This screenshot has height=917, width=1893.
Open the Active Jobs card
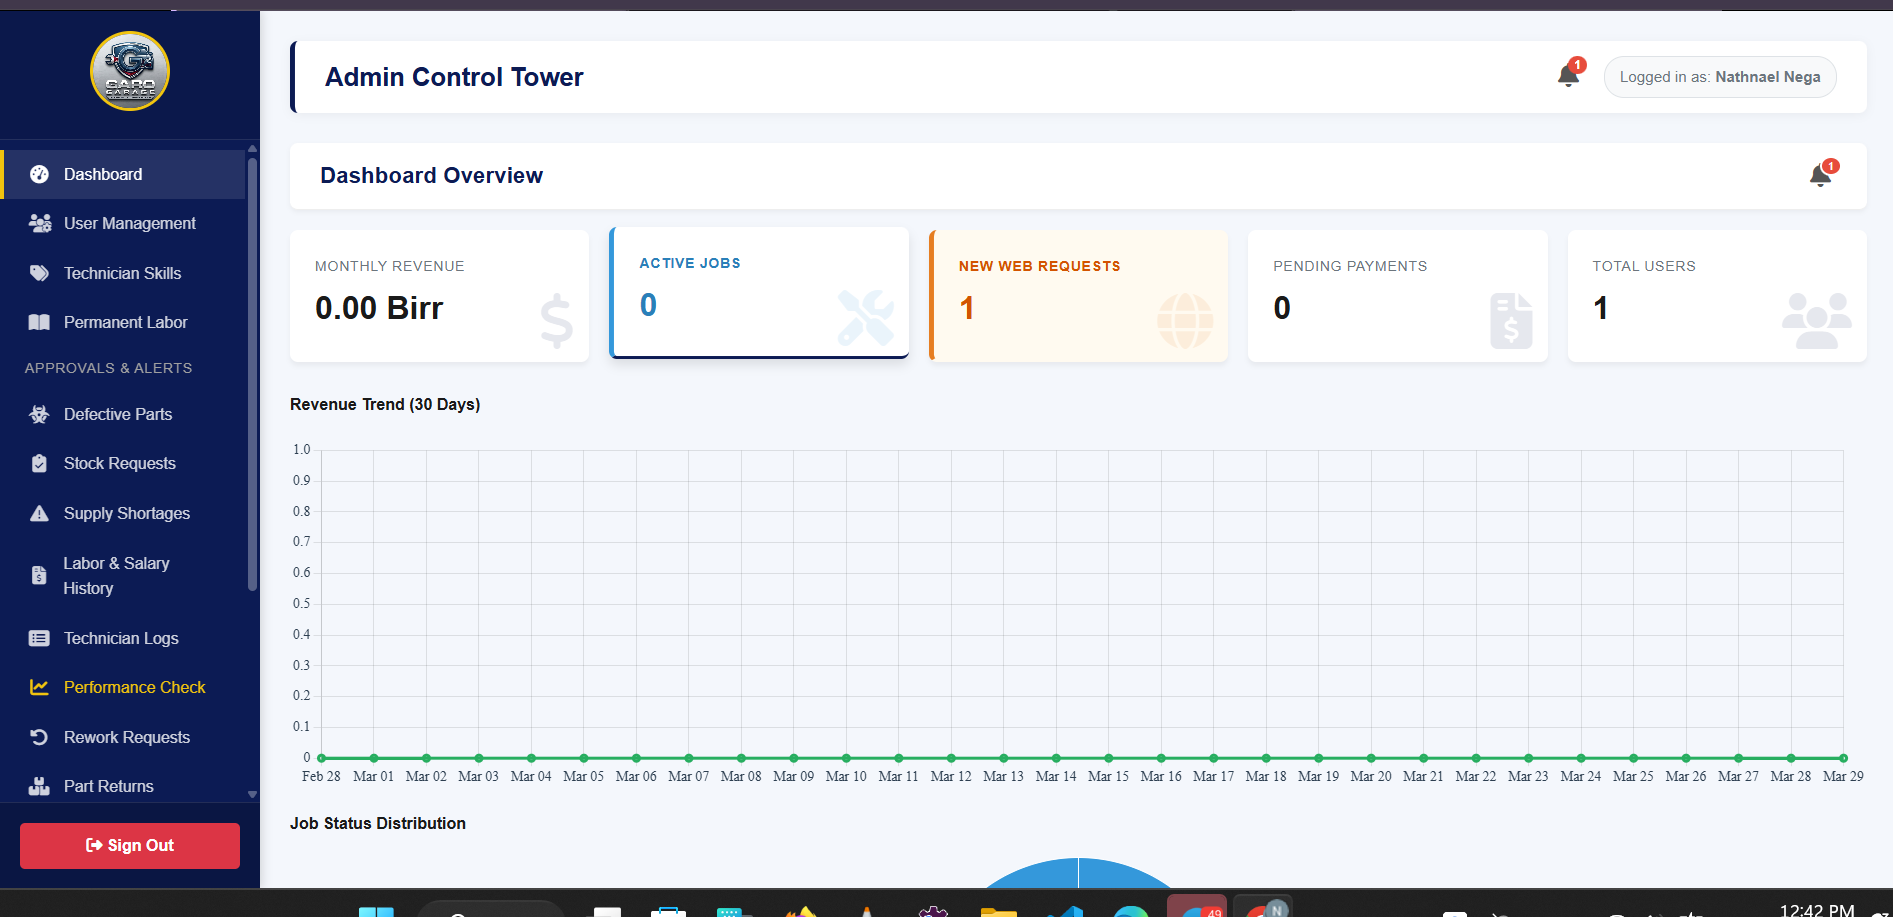759,292
